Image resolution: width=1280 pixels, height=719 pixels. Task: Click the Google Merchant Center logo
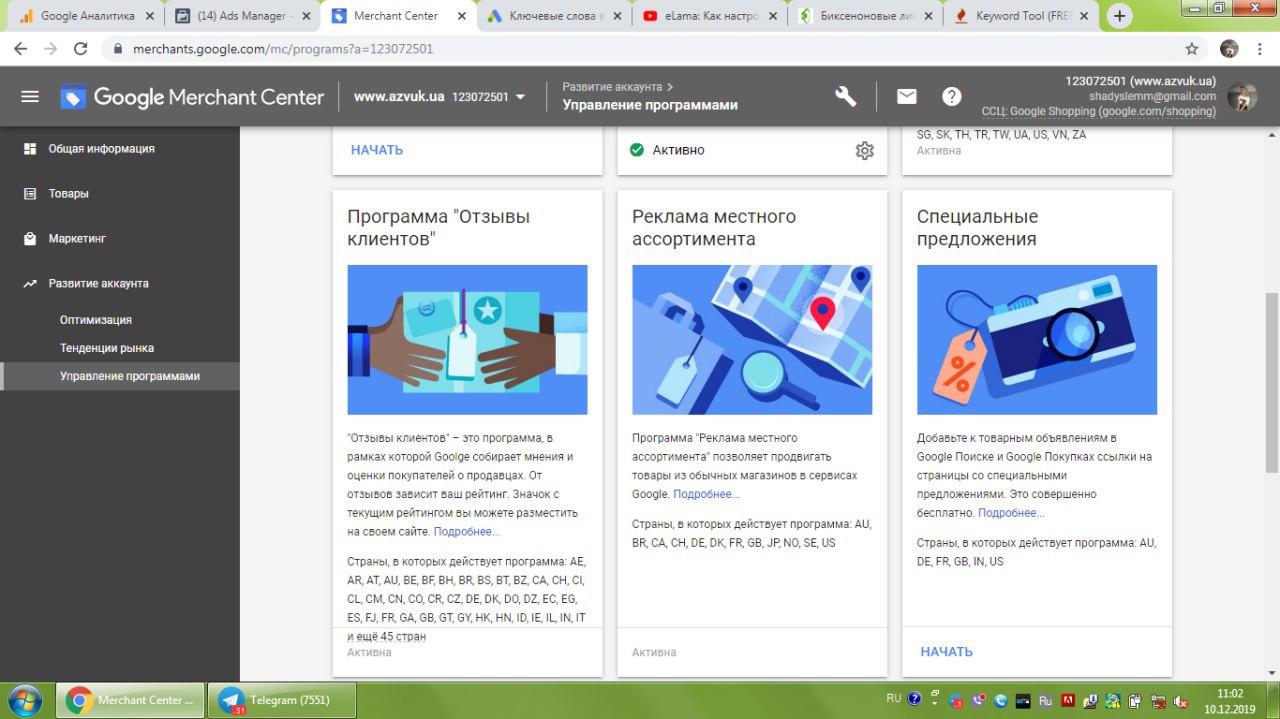tap(192, 97)
